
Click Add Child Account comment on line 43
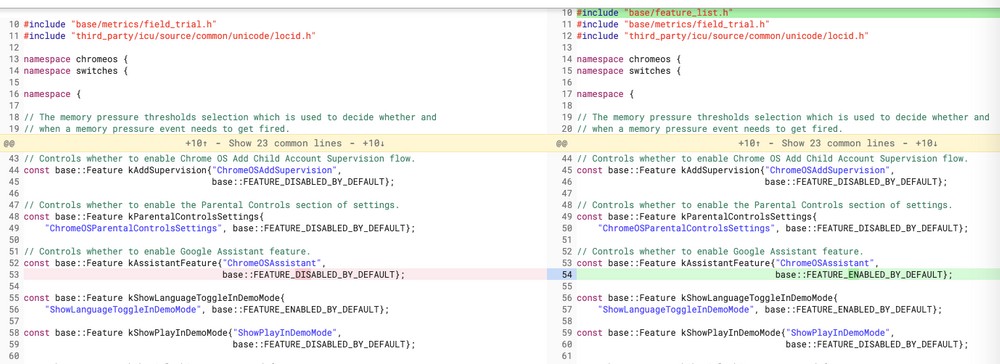point(219,159)
